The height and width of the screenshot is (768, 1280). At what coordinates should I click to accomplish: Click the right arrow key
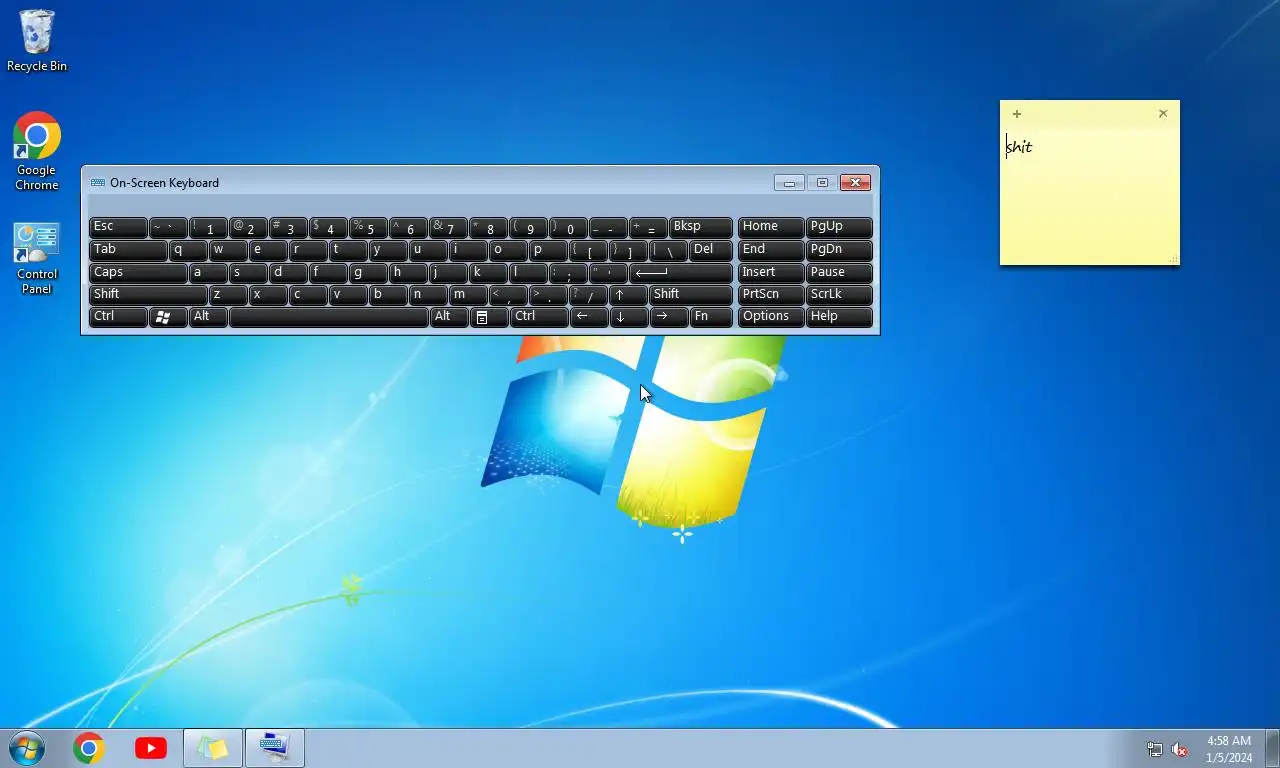click(669, 317)
